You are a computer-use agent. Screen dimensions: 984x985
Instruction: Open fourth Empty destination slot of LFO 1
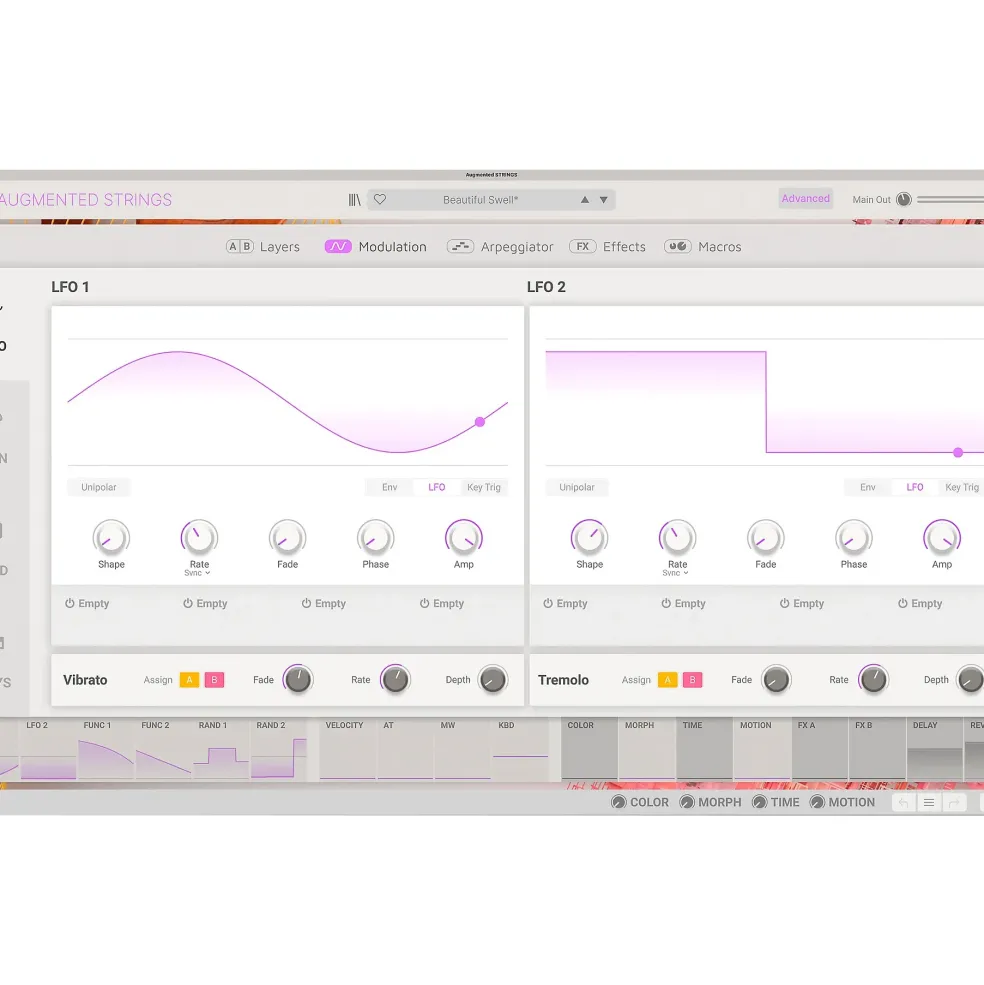(x=442, y=603)
